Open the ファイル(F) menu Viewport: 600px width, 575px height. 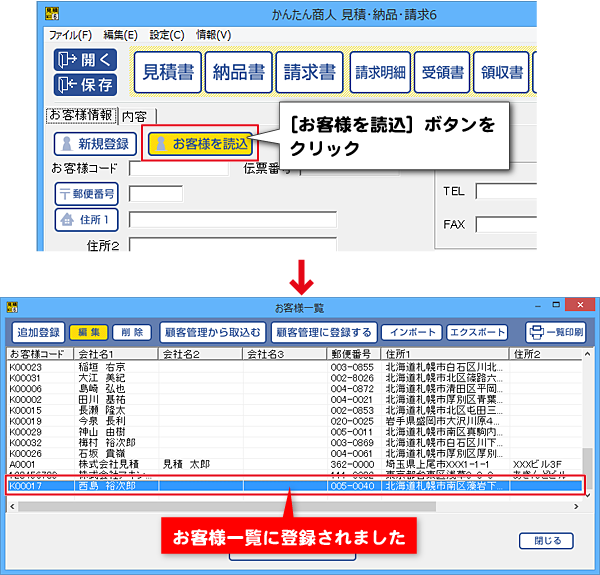point(70,35)
